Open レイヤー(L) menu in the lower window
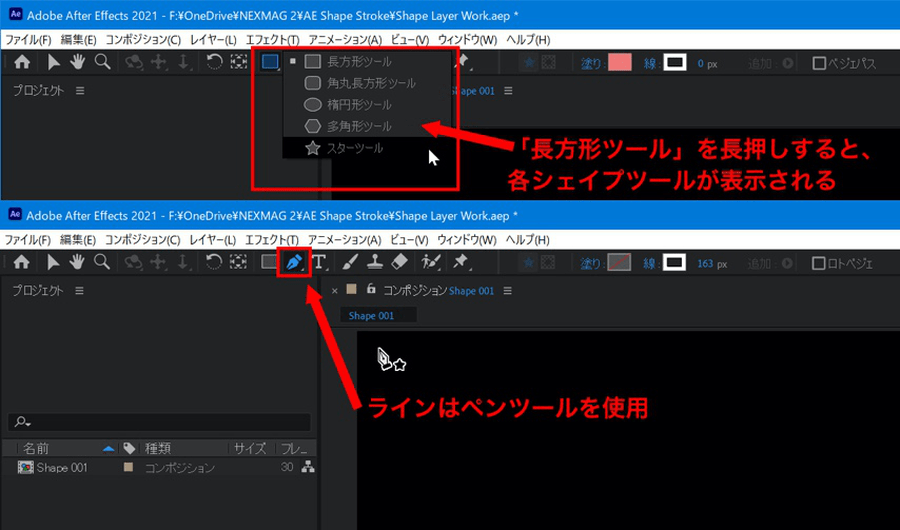The width and height of the screenshot is (900, 530). coord(212,239)
